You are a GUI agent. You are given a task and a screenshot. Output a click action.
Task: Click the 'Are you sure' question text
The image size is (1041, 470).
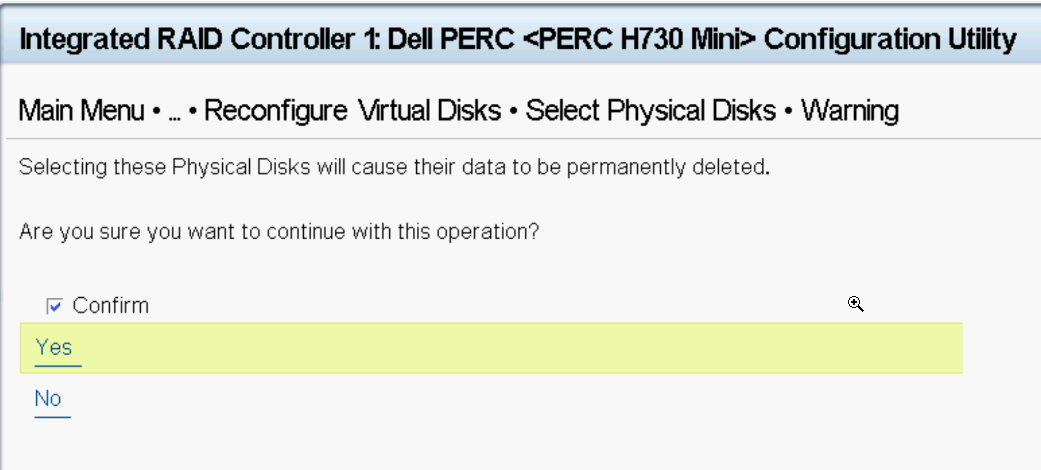pos(279,232)
